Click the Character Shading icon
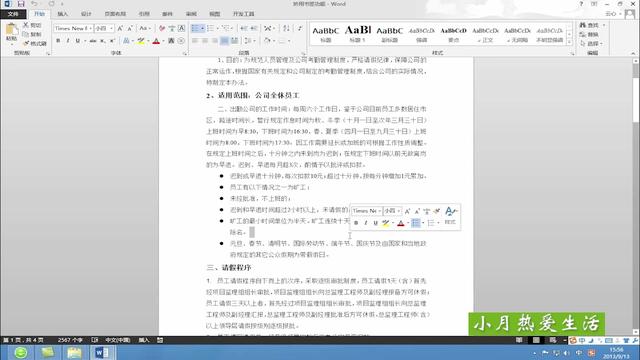 tap(171, 41)
